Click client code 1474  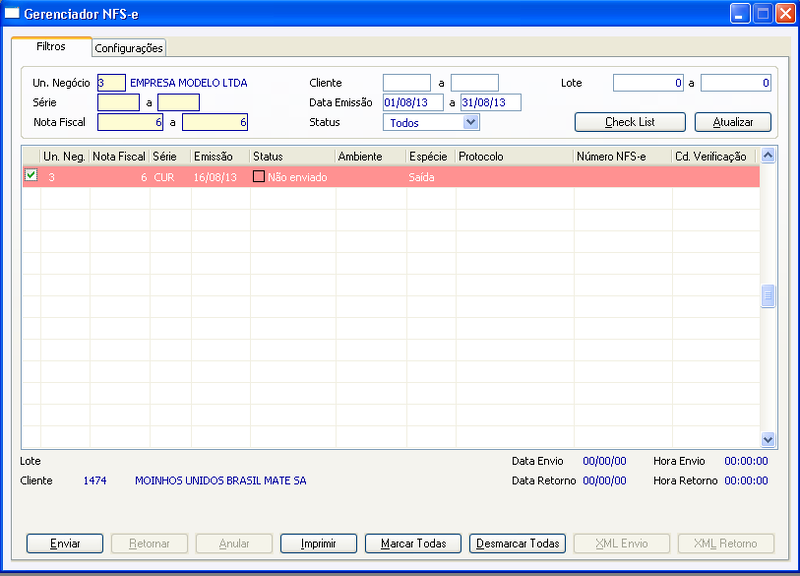click(95, 481)
